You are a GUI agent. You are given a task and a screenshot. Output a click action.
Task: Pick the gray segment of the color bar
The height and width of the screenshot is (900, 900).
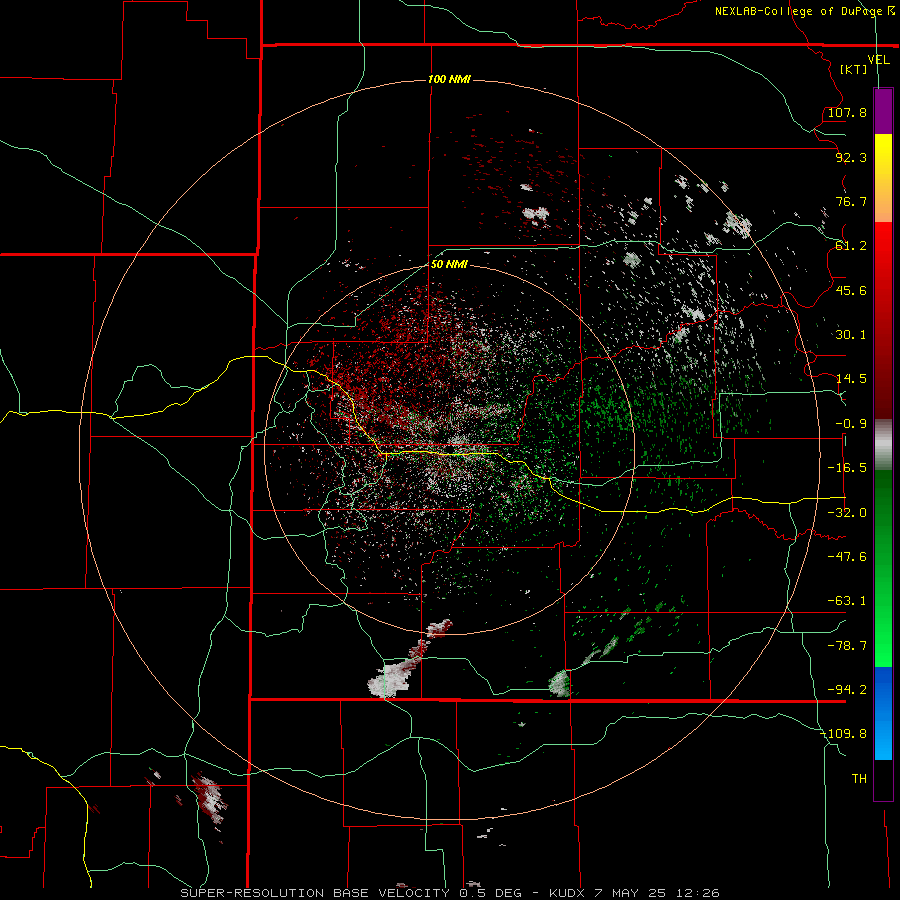(x=883, y=445)
